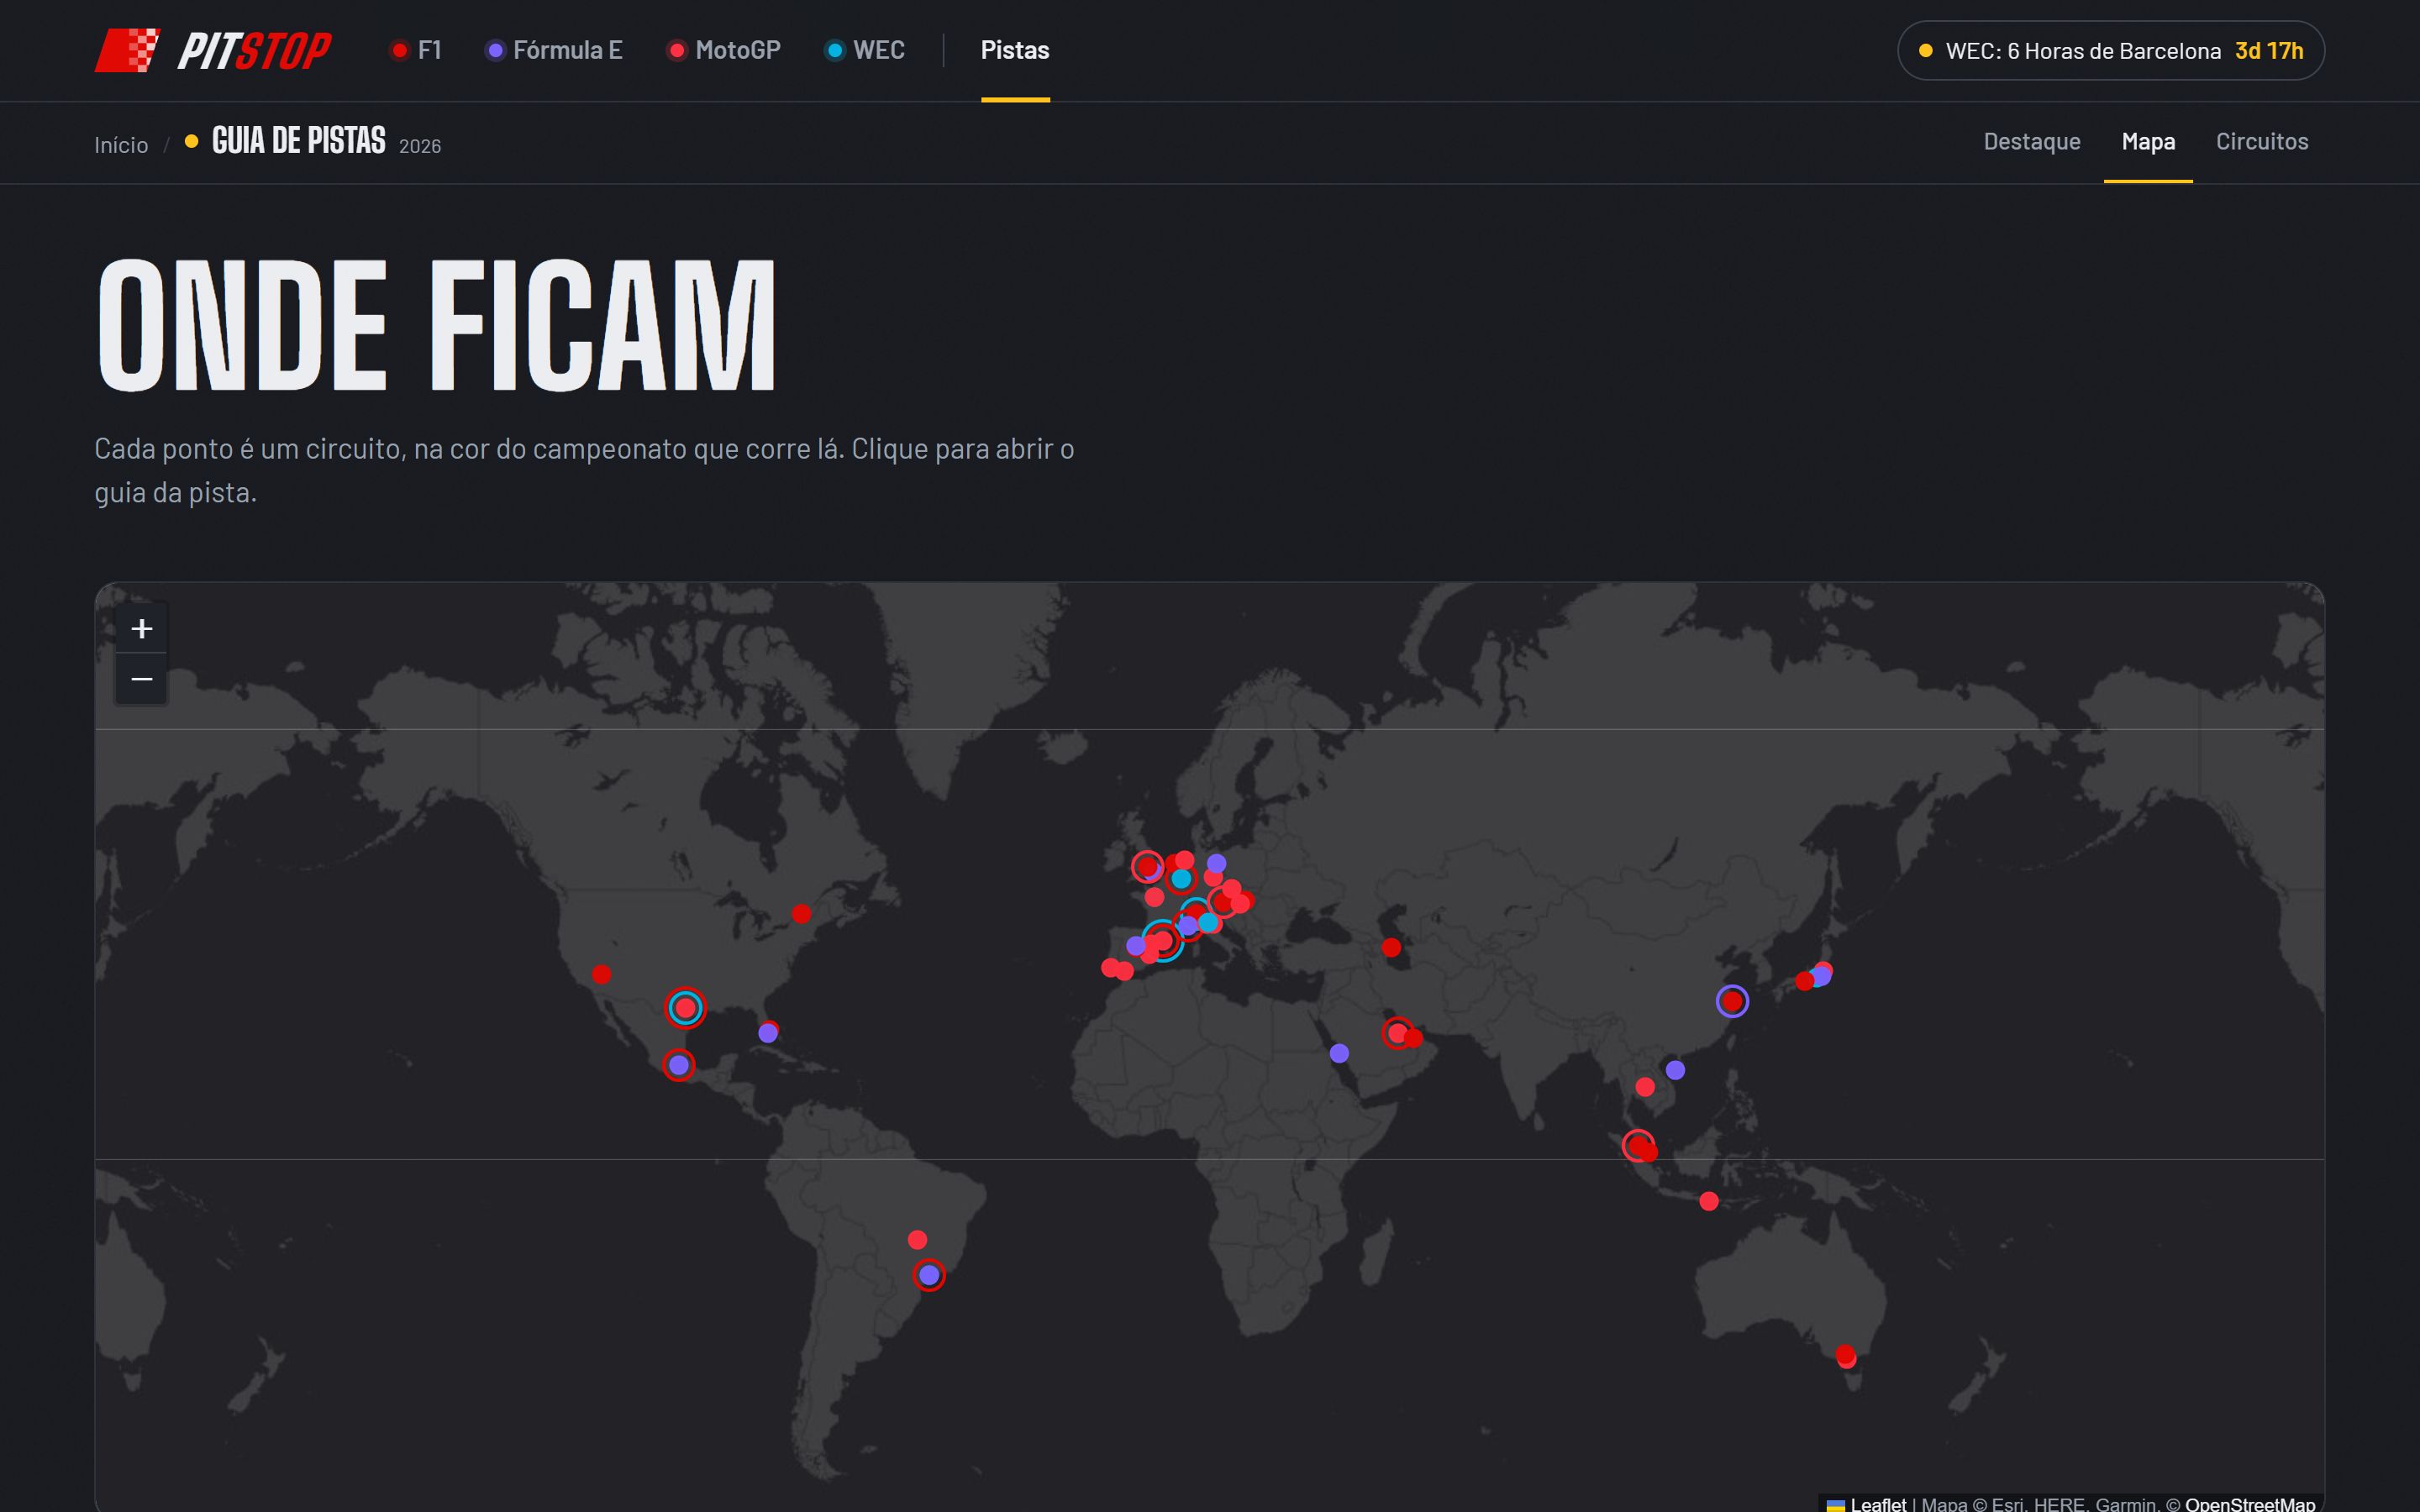Switch to the Destaque tab

tap(2031, 141)
